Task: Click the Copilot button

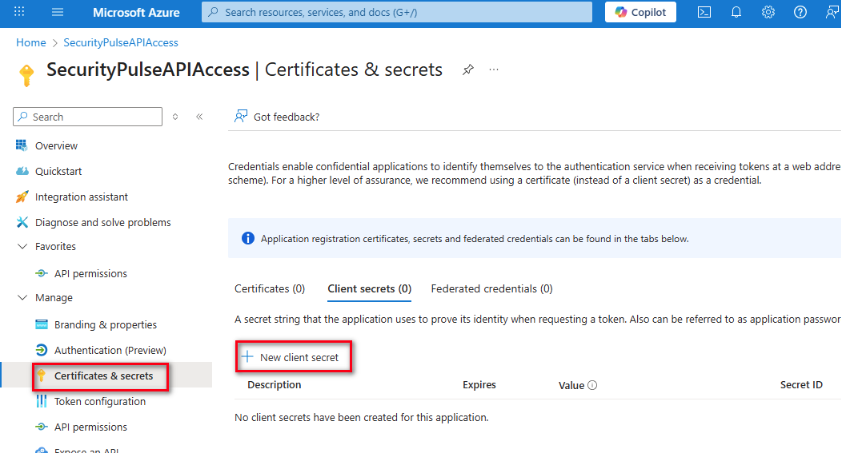Action: [x=640, y=12]
